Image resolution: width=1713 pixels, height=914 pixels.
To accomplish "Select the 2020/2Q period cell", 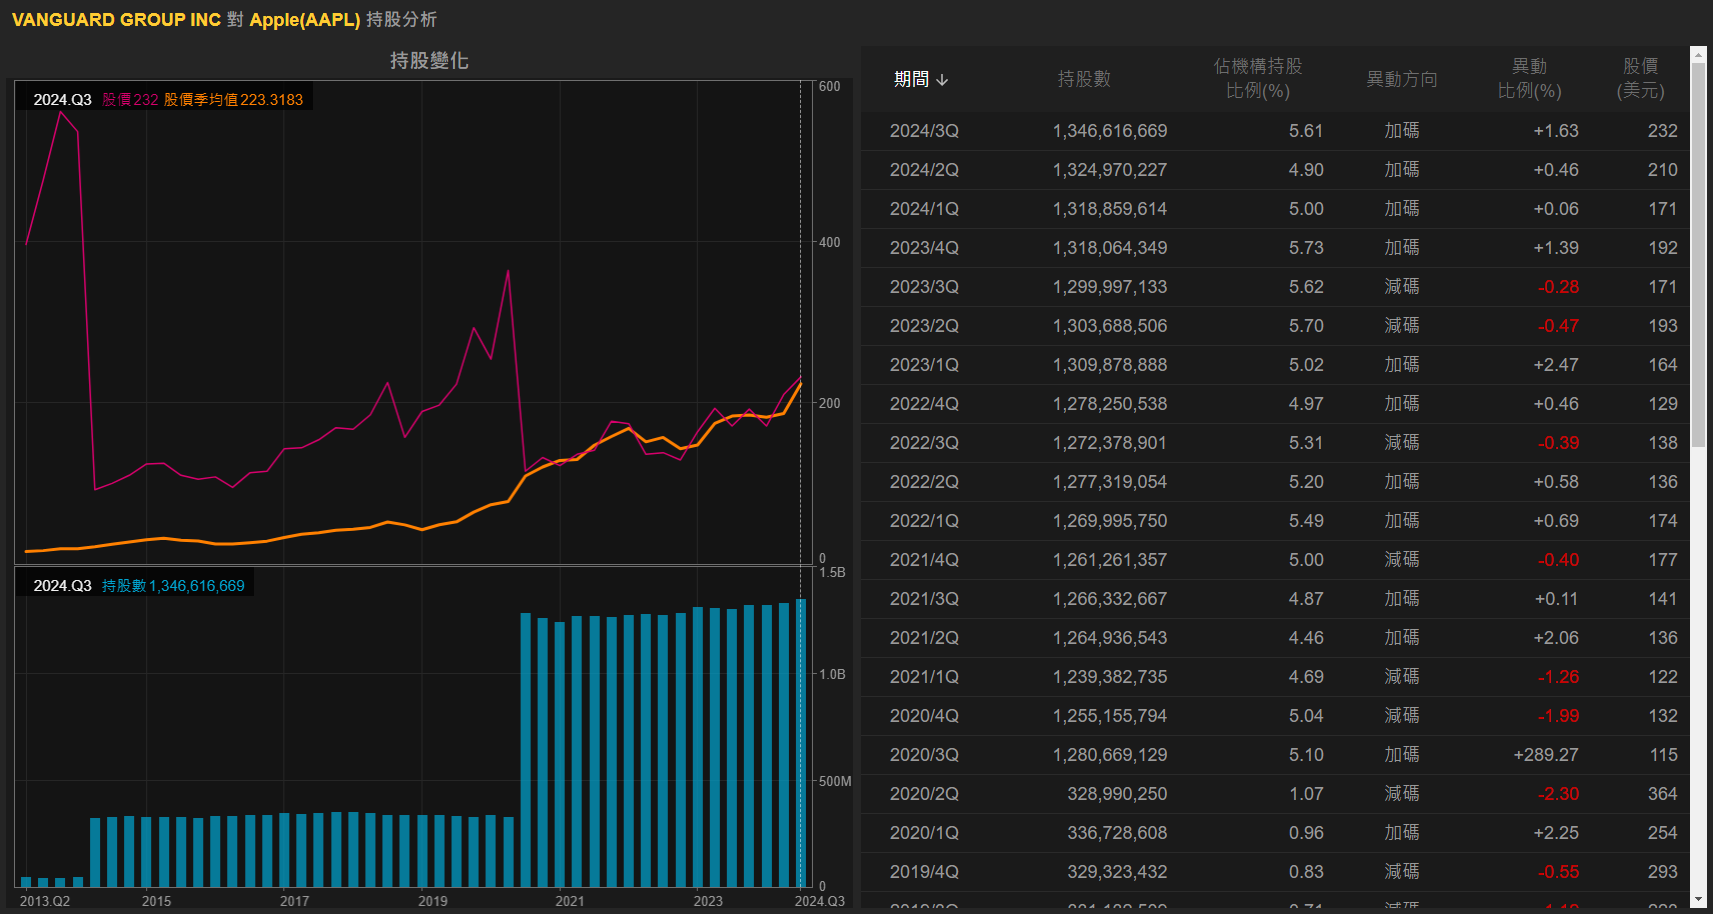I will tap(924, 794).
